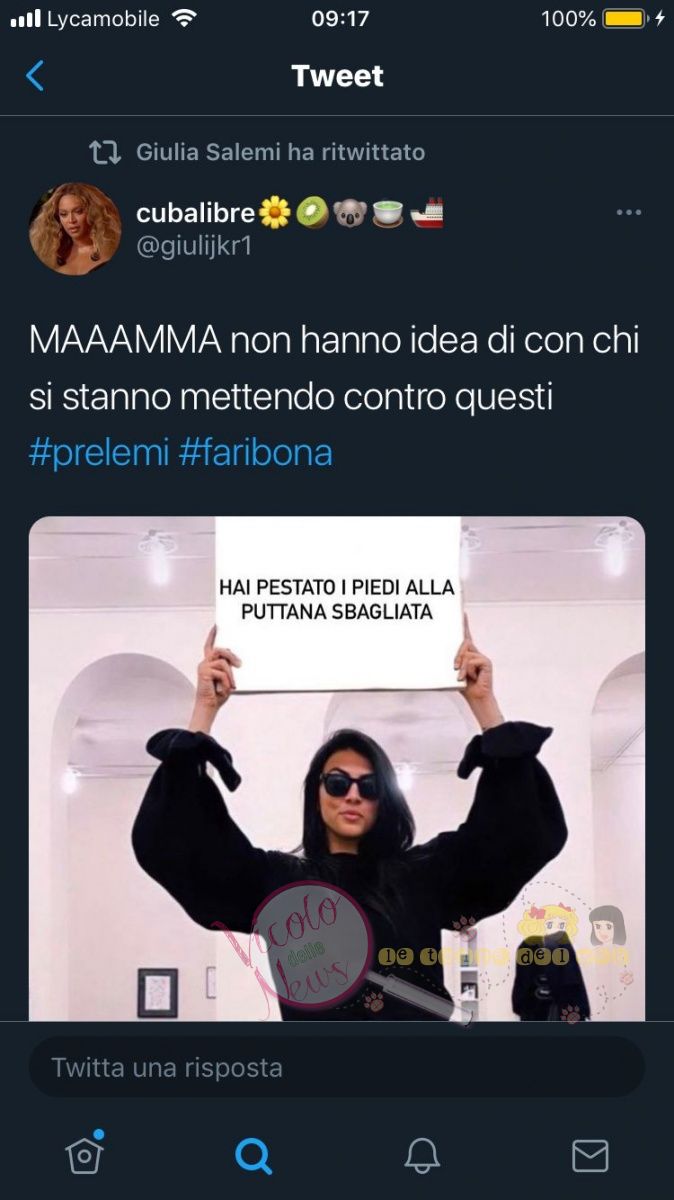Tap the retweet icon beside Giulia Salemi
The image size is (674, 1200).
tap(105, 152)
